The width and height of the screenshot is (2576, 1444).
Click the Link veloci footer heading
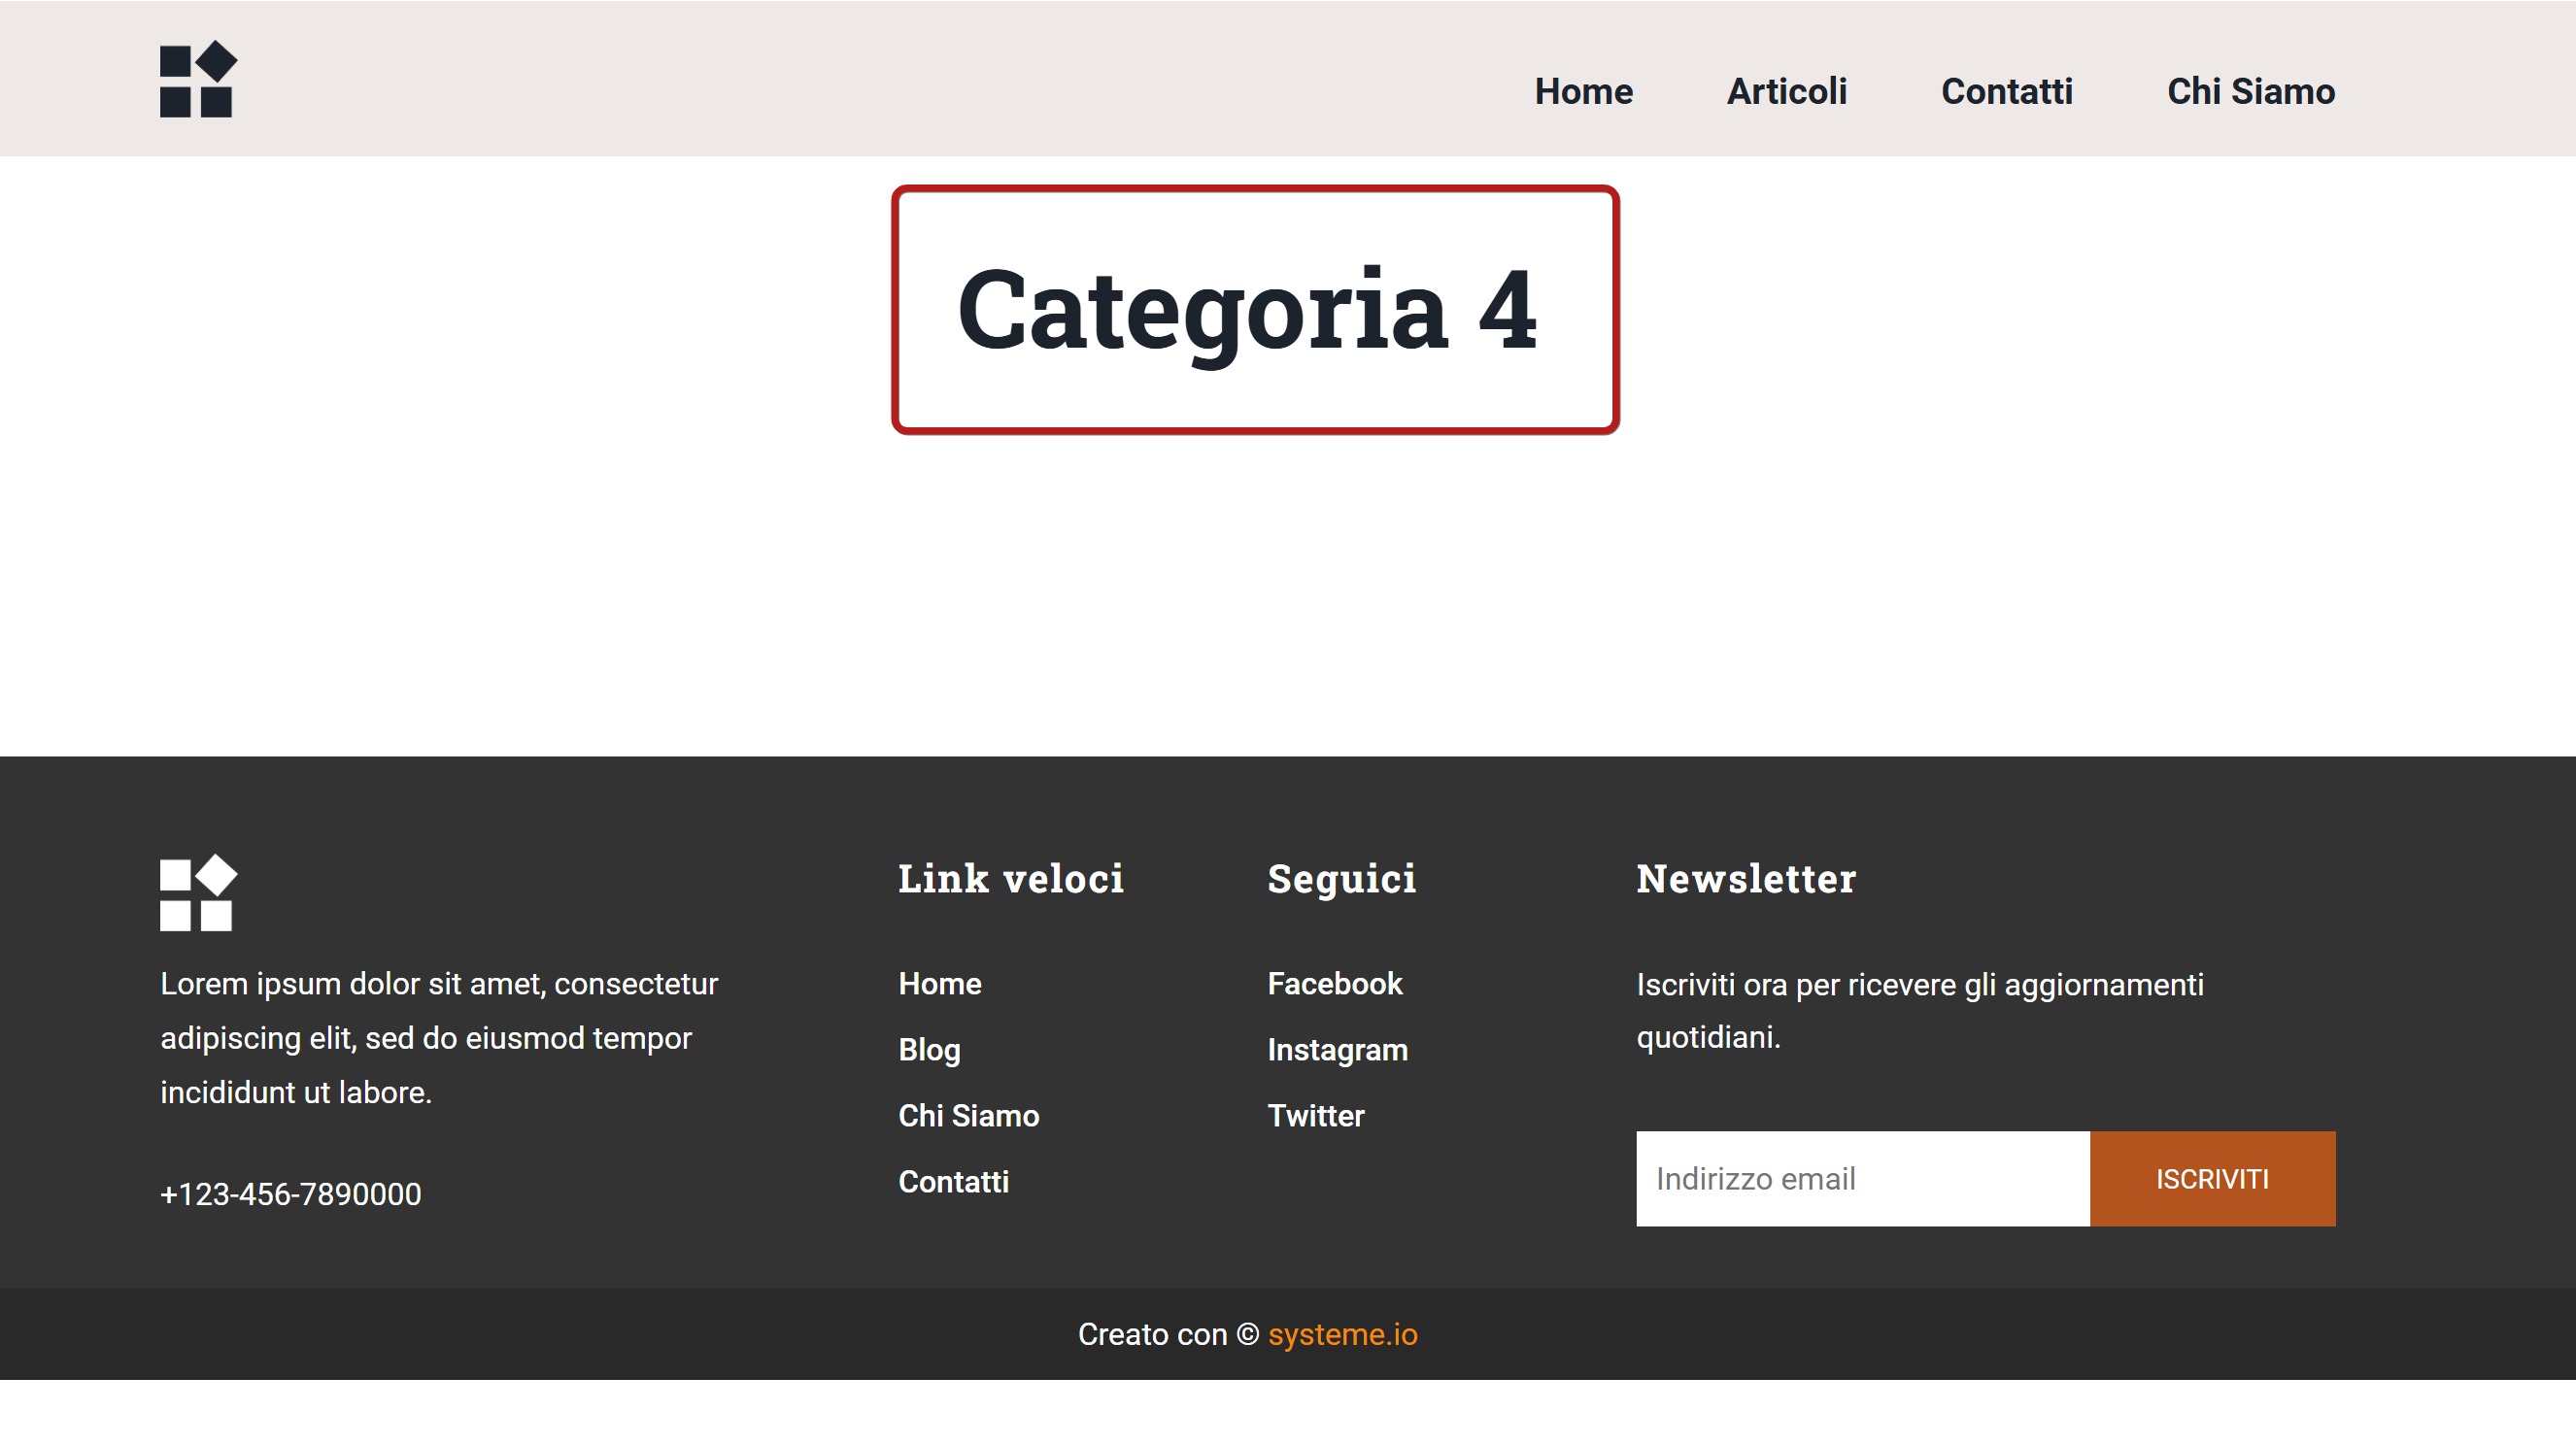click(1011, 879)
